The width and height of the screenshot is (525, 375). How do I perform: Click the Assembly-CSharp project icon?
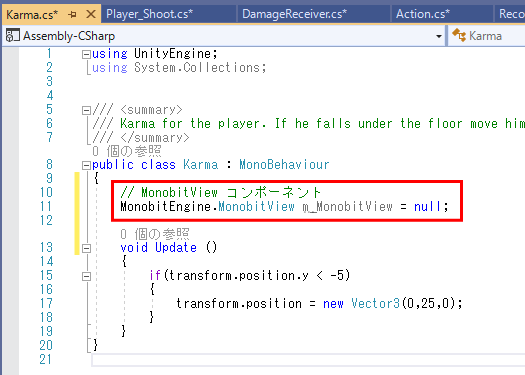coord(12,35)
